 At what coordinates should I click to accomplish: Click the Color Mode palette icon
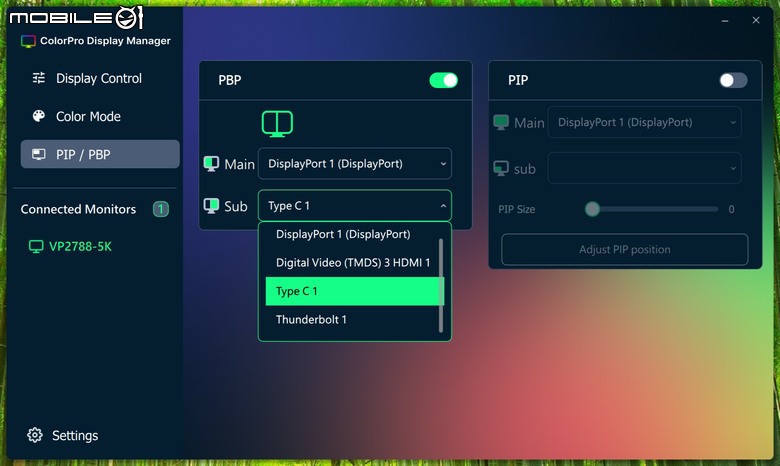(38, 116)
